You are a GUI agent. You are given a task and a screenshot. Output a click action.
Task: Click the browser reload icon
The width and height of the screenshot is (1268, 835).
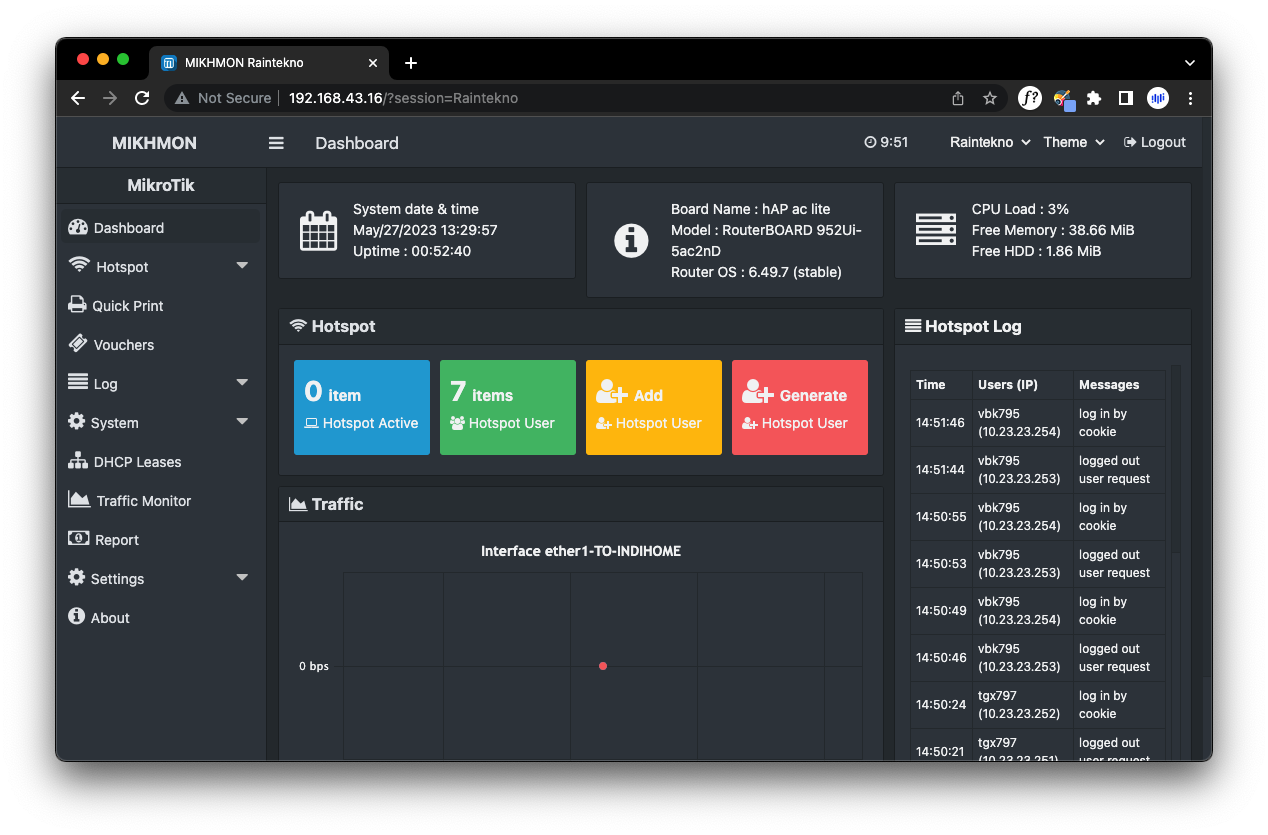pos(142,98)
